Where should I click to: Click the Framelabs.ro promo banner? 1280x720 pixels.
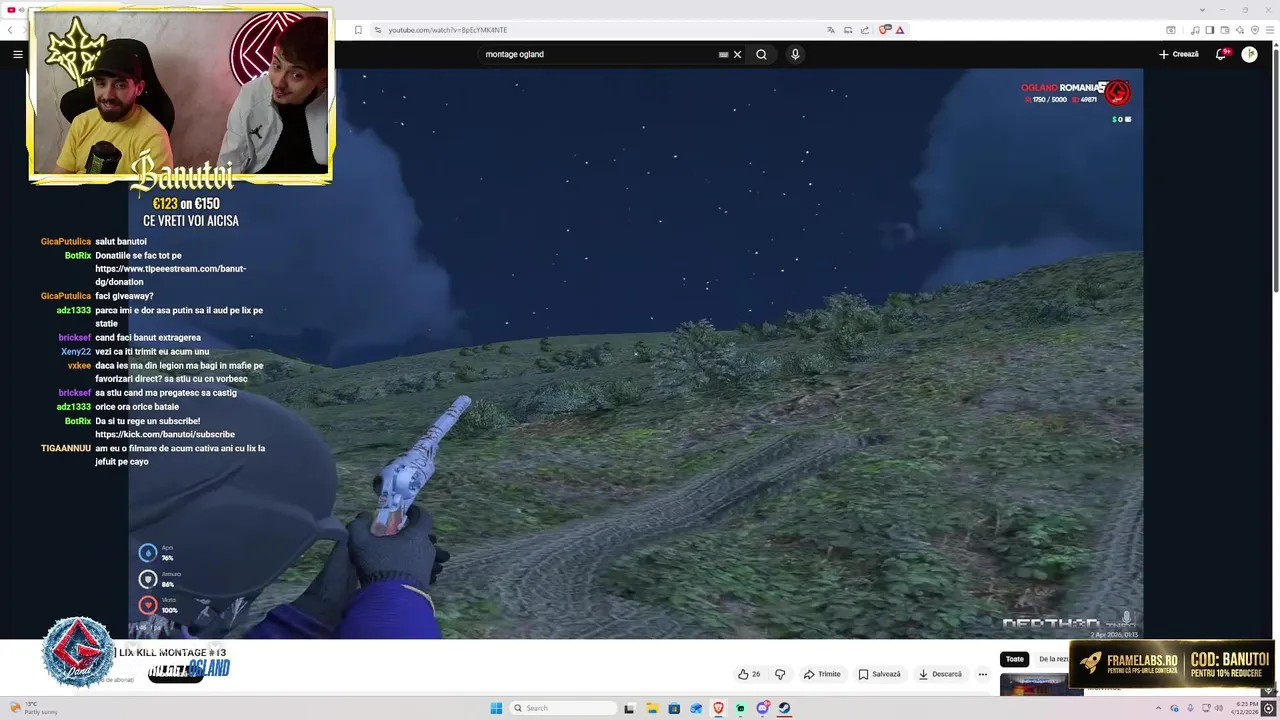pyautogui.click(x=1172, y=664)
